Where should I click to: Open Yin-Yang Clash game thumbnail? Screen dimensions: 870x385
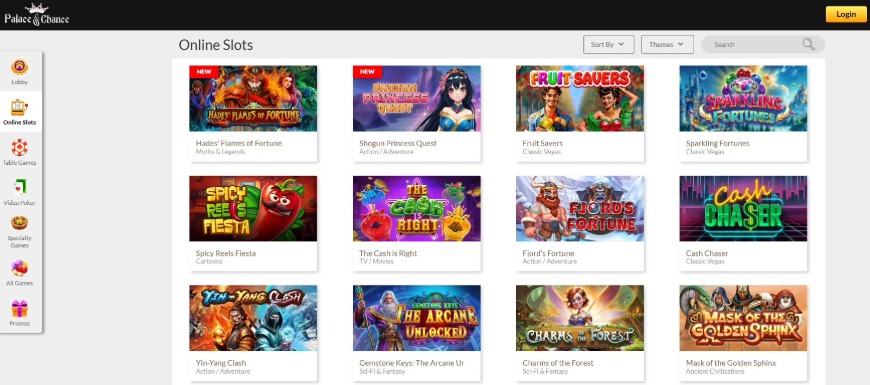pos(253,318)
